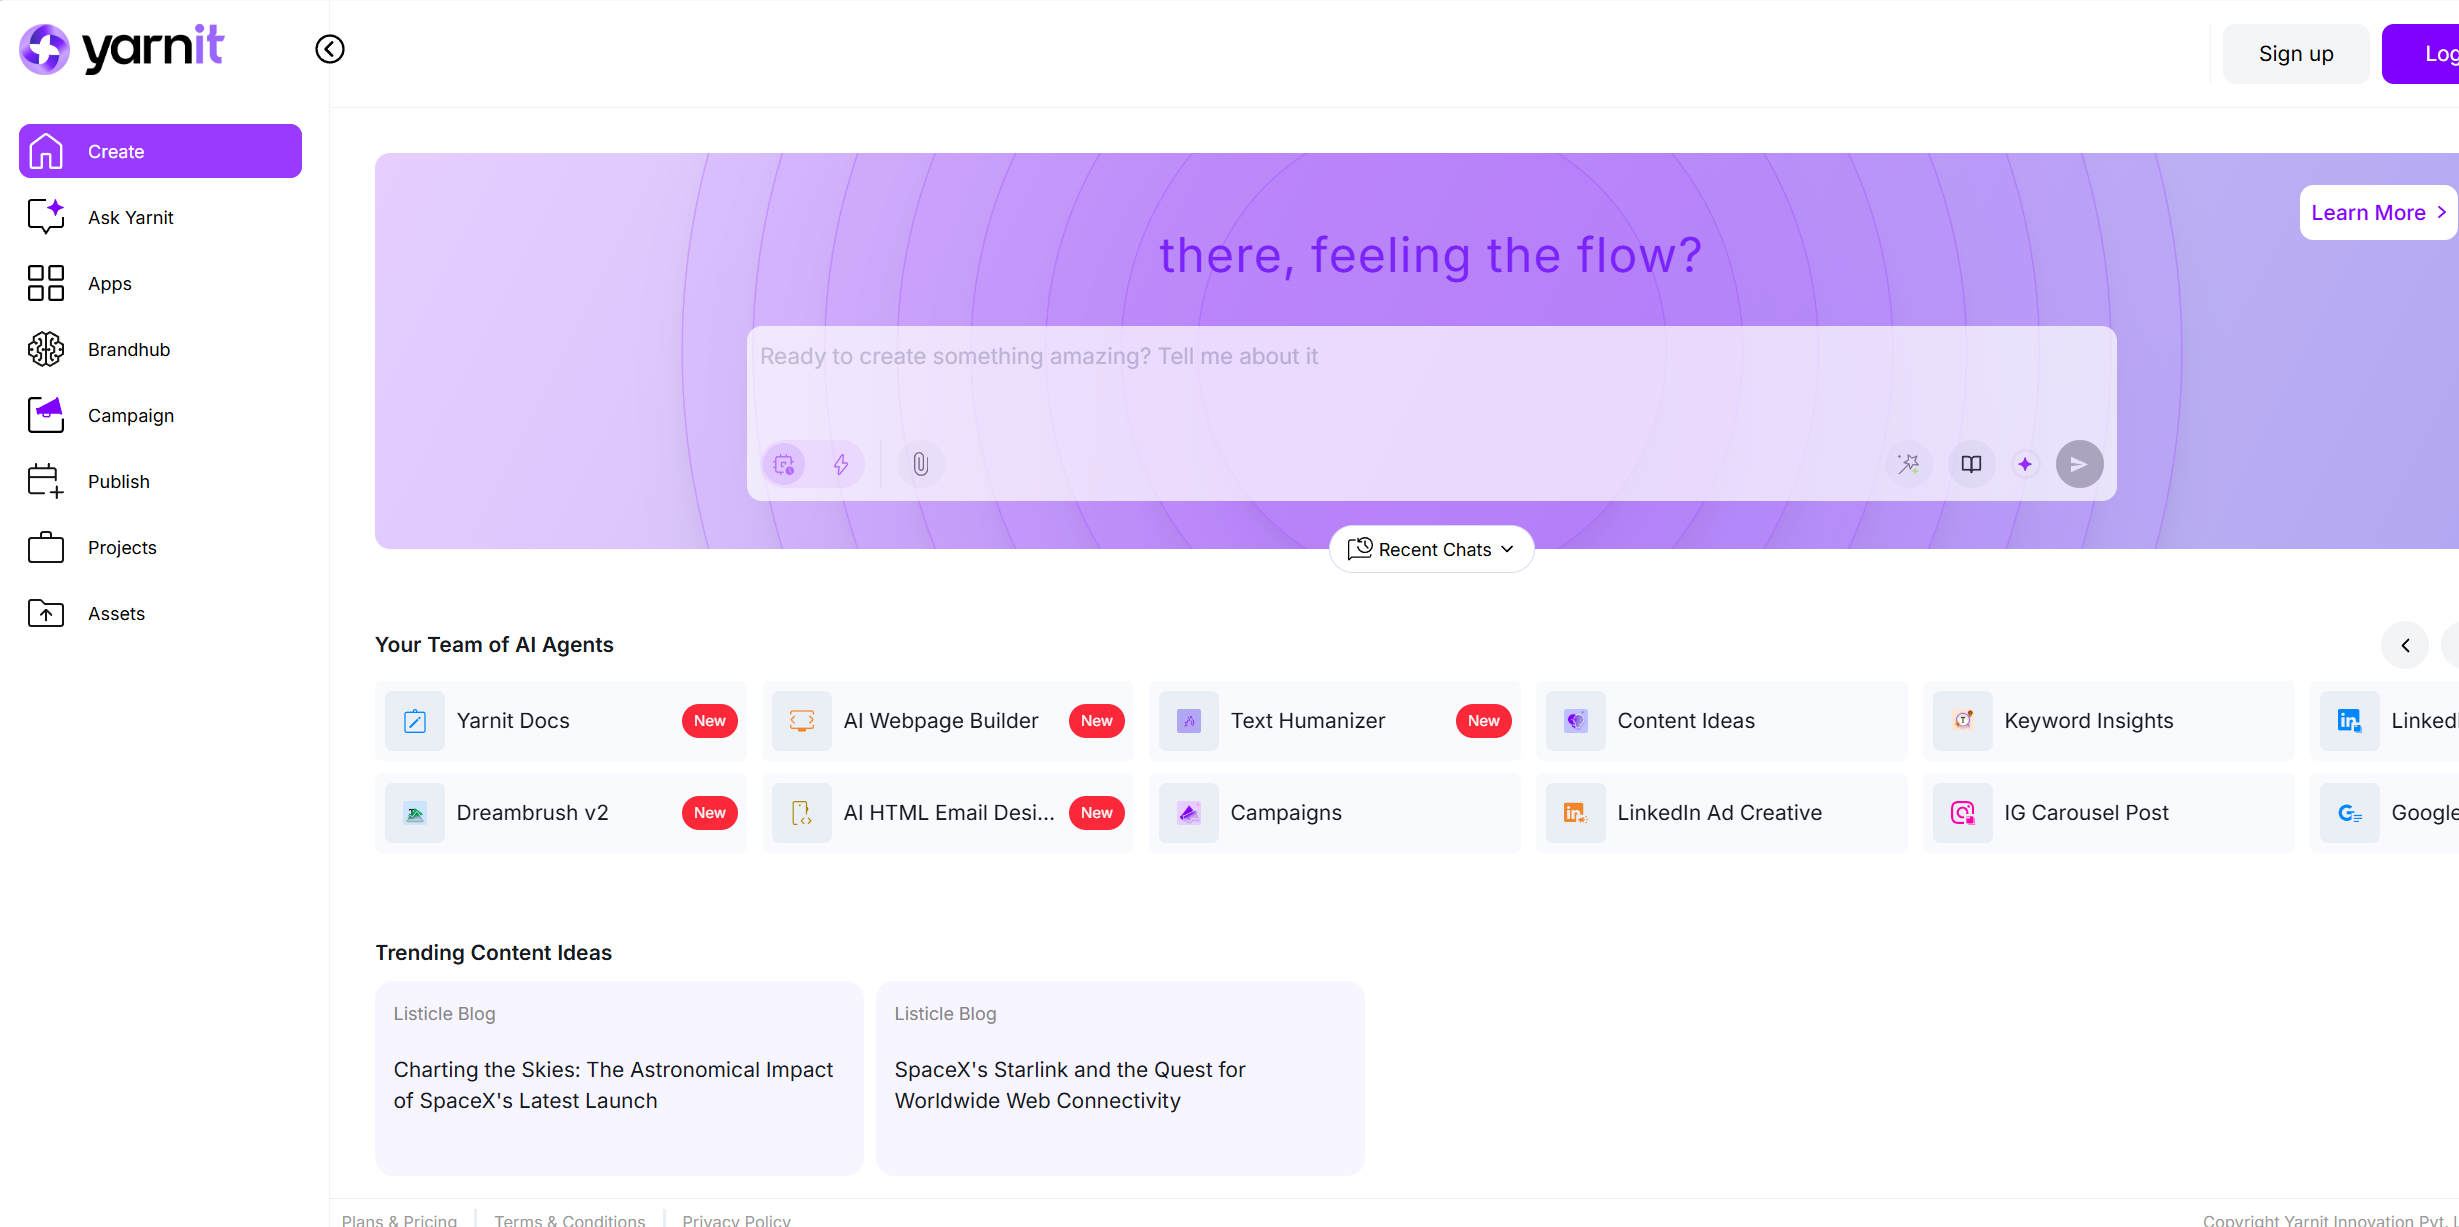
Task: Open the LinkedIn agent card icon
Action: tap(2350, 721)
